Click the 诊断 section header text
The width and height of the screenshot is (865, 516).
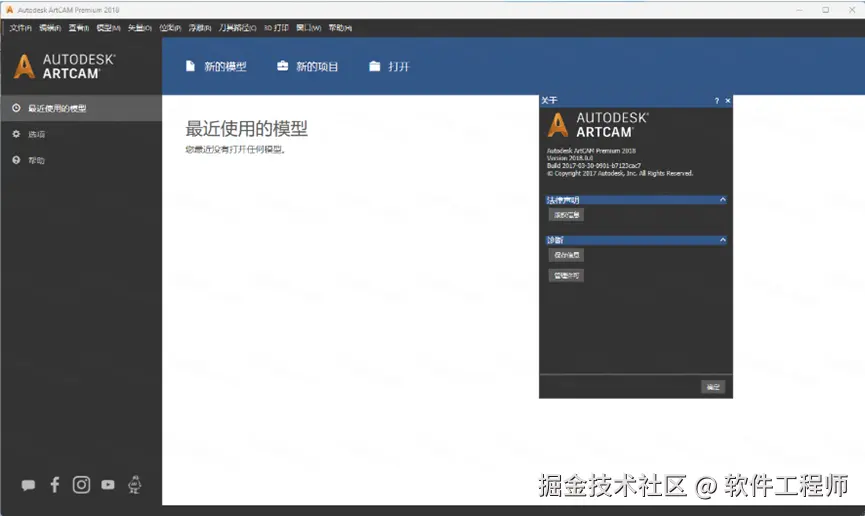(x=555, y=240)
